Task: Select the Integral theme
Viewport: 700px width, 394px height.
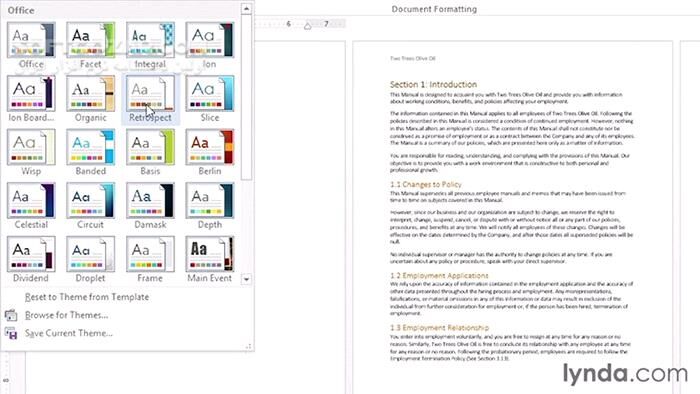Action: [x=150, y=40]
